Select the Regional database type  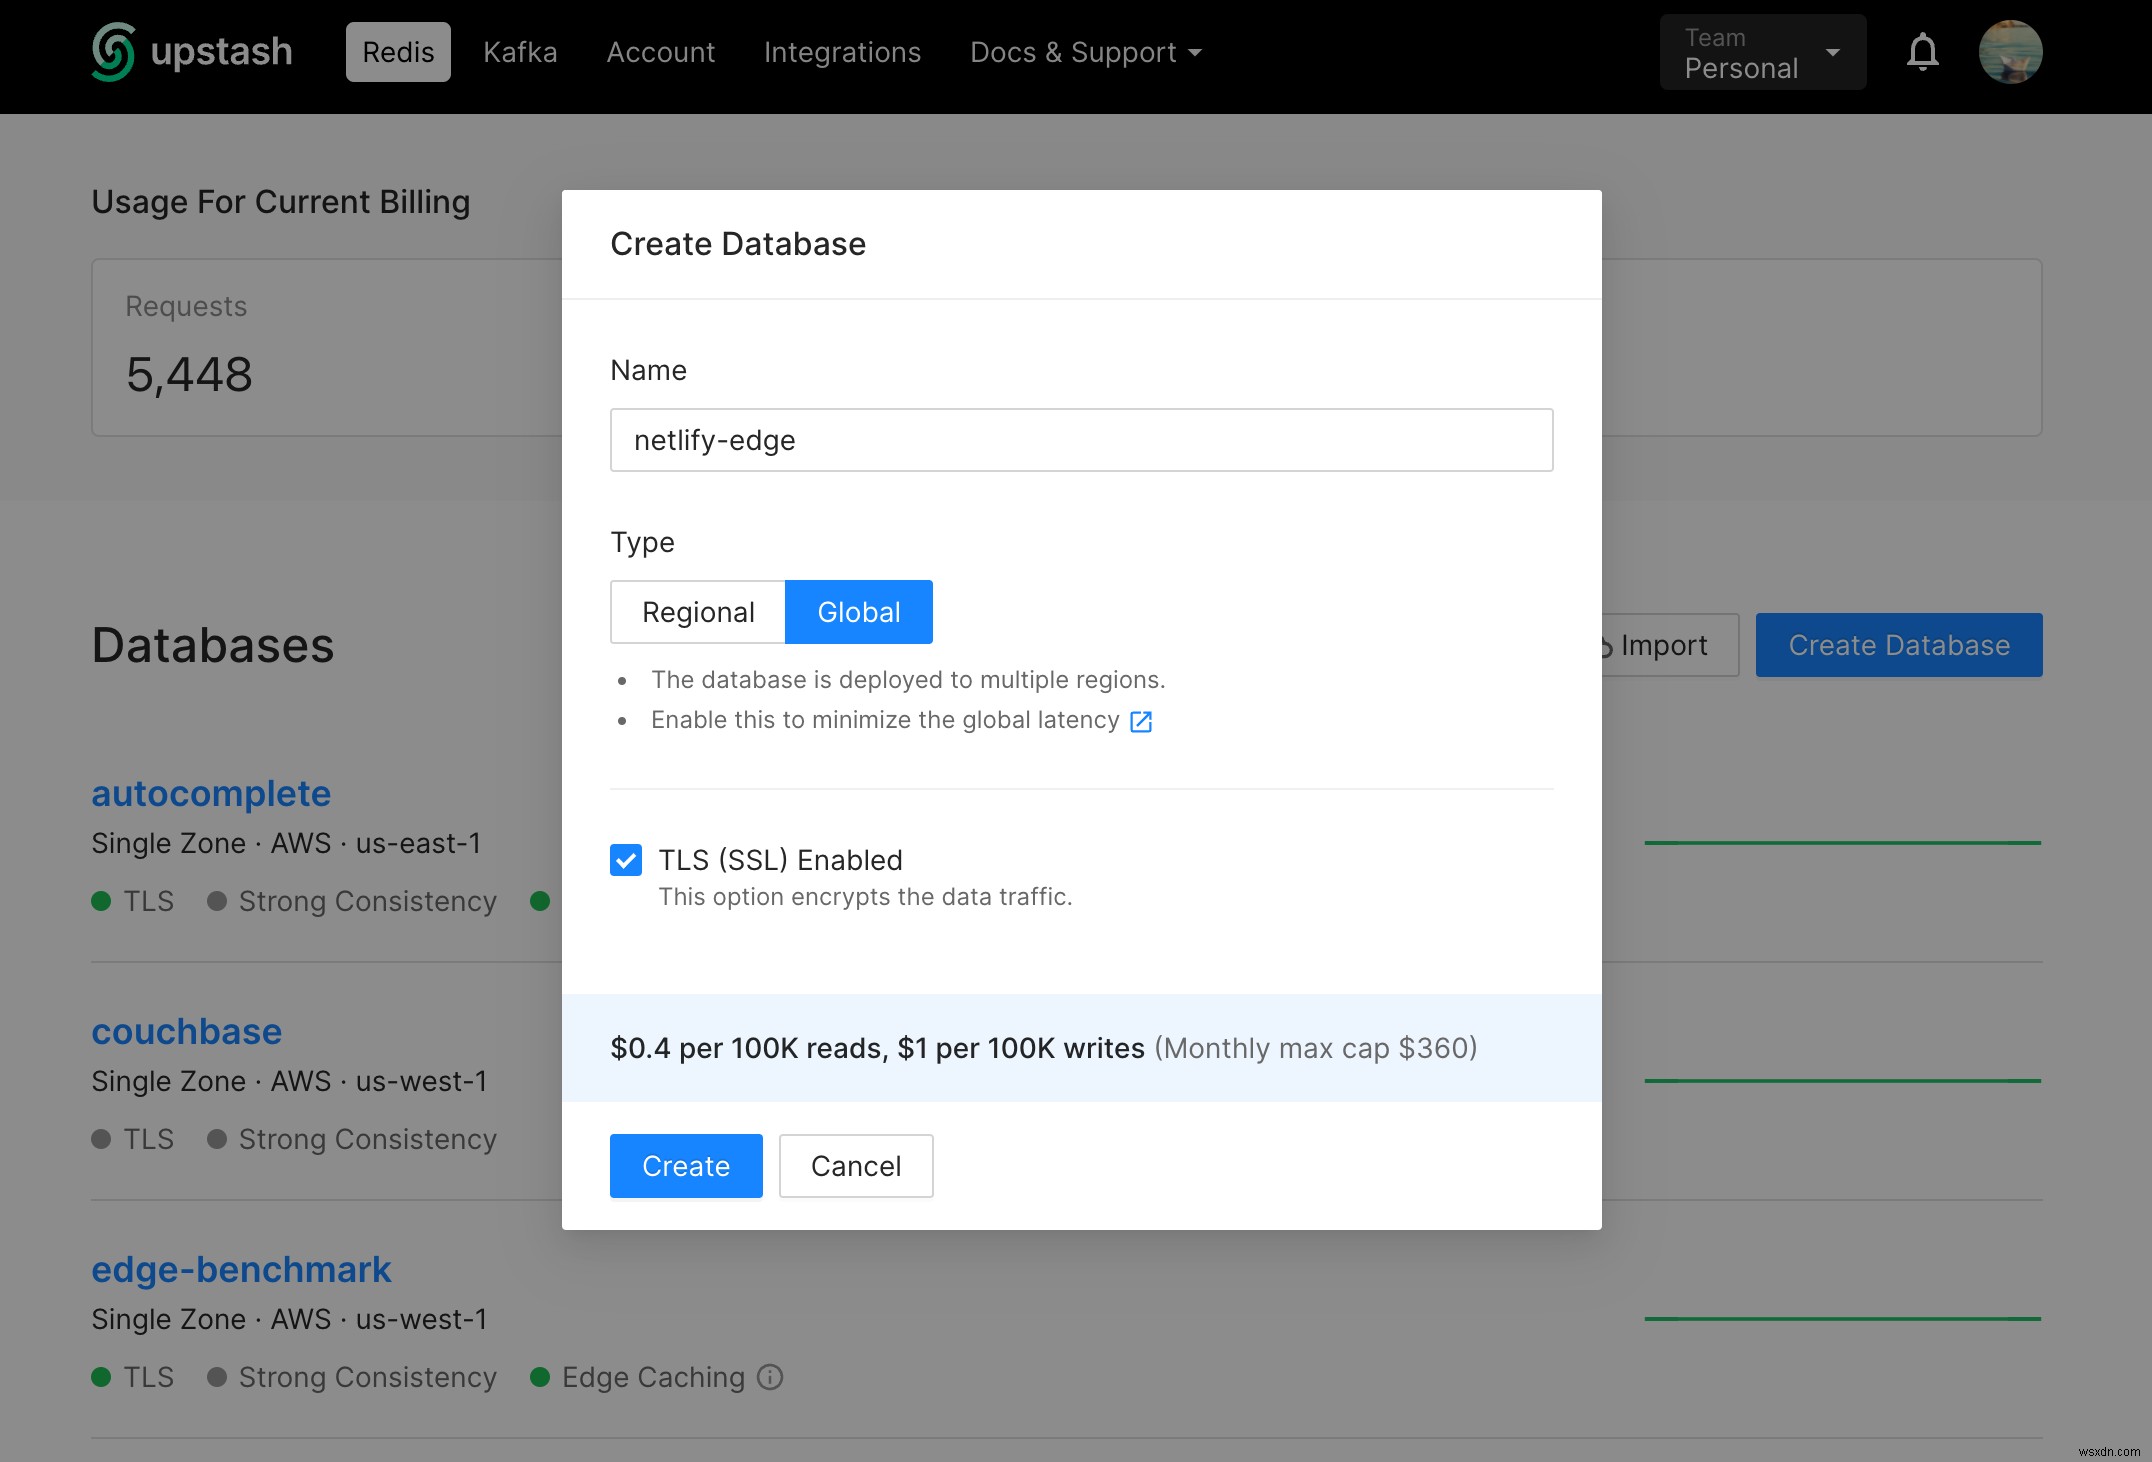click(x=697, y=610)
